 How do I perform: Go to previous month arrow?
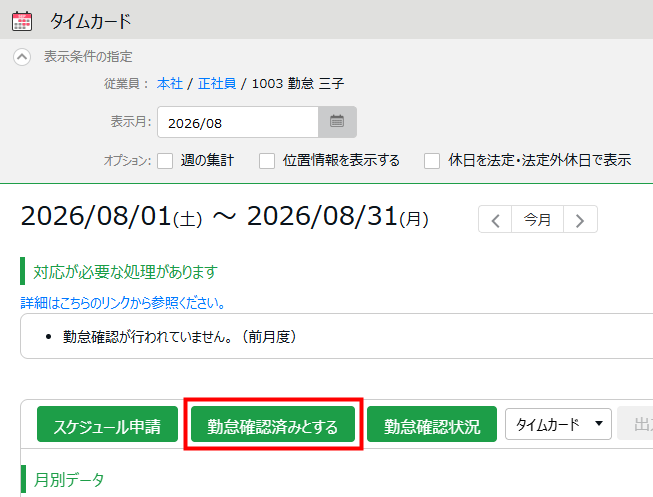495,220
